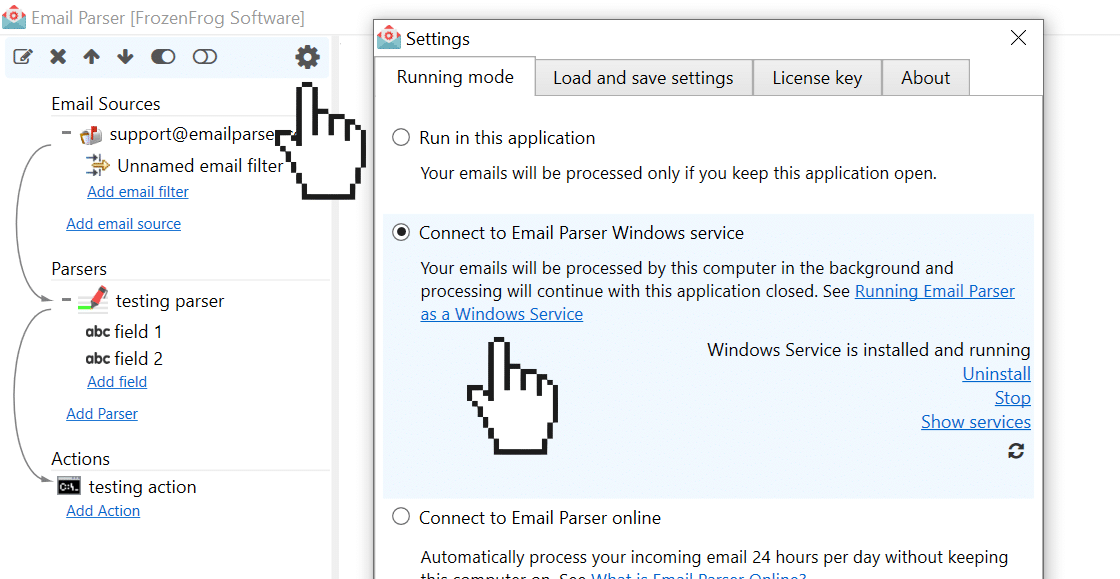Click the Add field link
This screenshot has width=1120, height=579.
pos(117,381)
